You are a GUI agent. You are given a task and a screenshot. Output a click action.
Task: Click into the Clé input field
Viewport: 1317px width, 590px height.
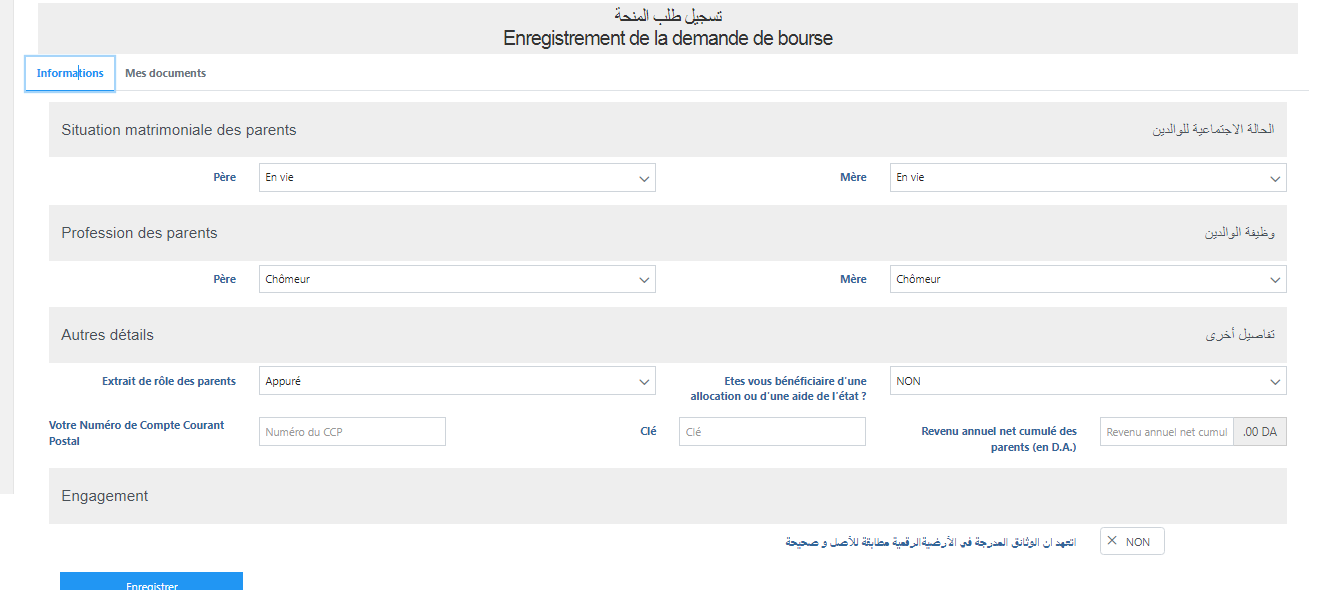point(771,432)
